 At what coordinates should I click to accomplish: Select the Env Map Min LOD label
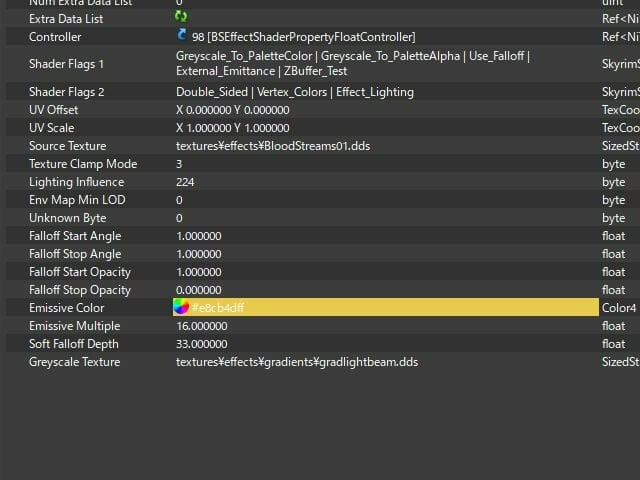[x=77, y=200]
